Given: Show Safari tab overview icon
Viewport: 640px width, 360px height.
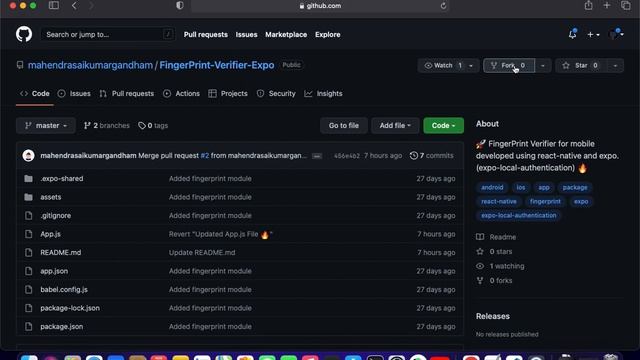Looking at the screenshot, I should (x=625, y=5).
